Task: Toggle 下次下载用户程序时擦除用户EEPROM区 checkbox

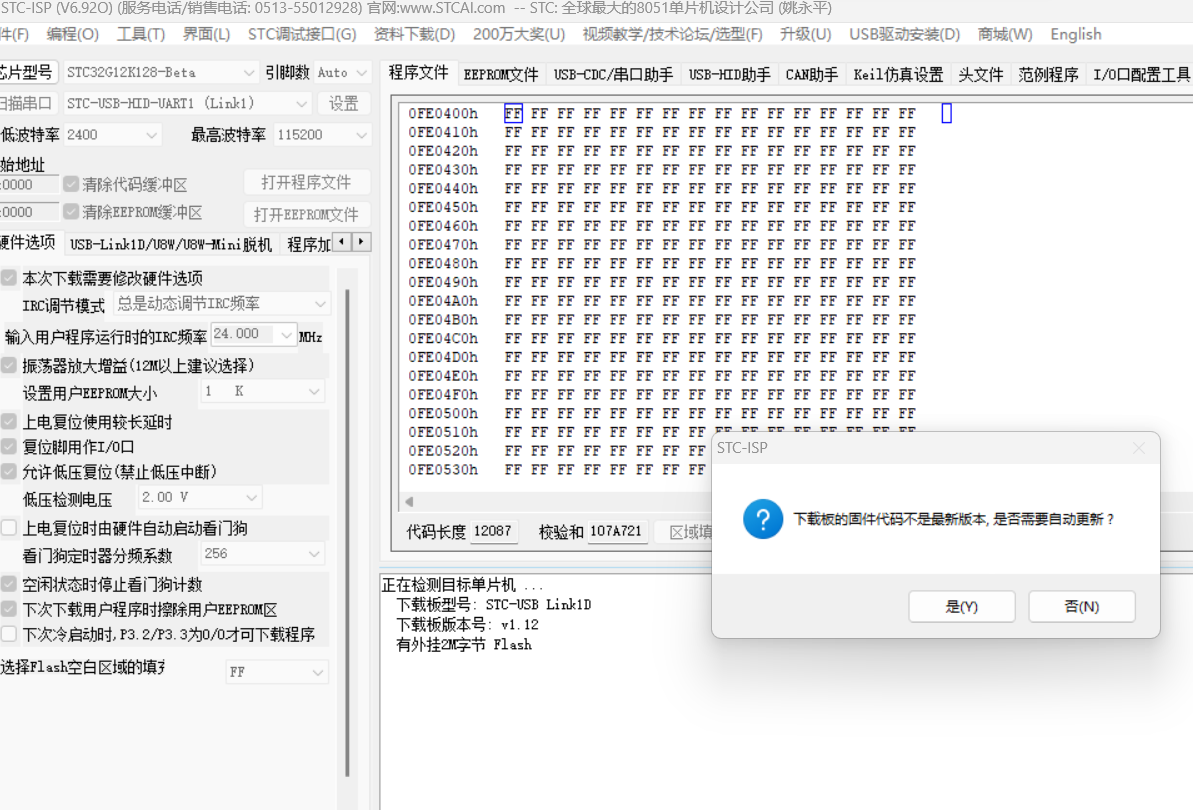Action: pyautogui.click(x=9, y=609)
